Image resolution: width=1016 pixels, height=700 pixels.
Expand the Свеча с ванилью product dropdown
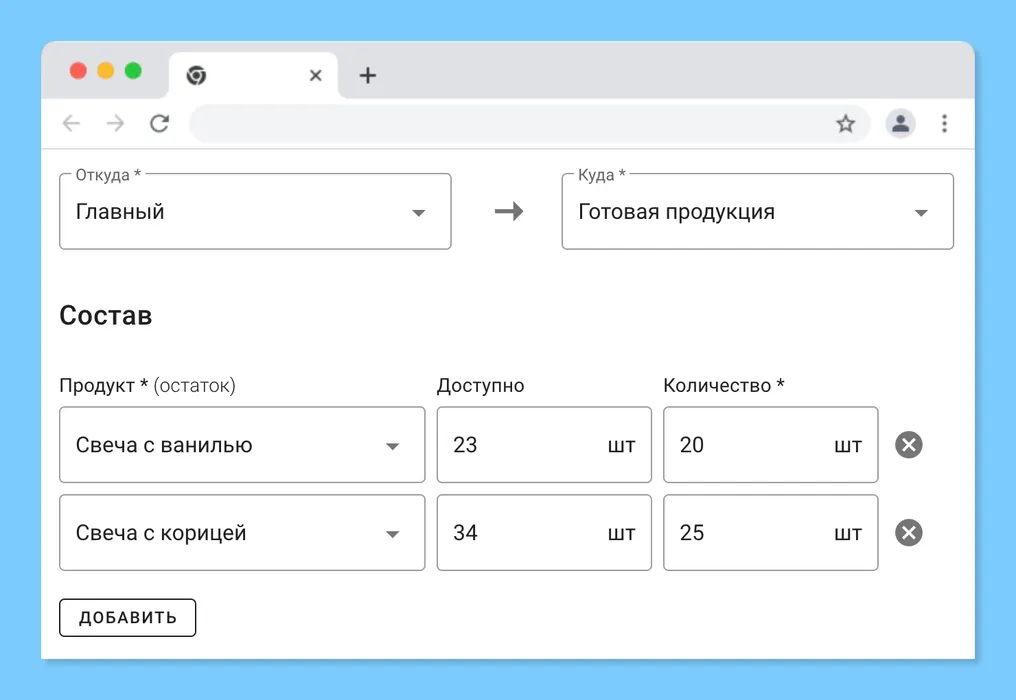pos(242,445)
